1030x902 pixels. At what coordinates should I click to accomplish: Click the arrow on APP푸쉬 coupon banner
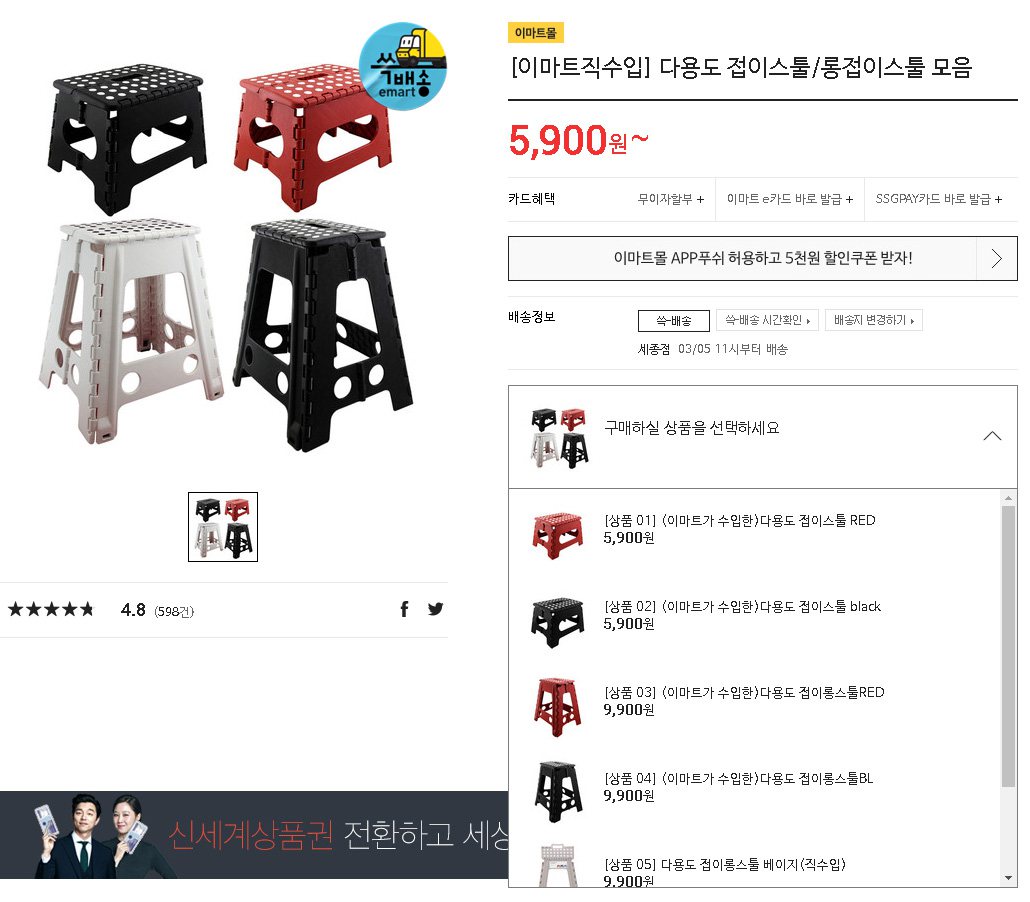[996, 258]
